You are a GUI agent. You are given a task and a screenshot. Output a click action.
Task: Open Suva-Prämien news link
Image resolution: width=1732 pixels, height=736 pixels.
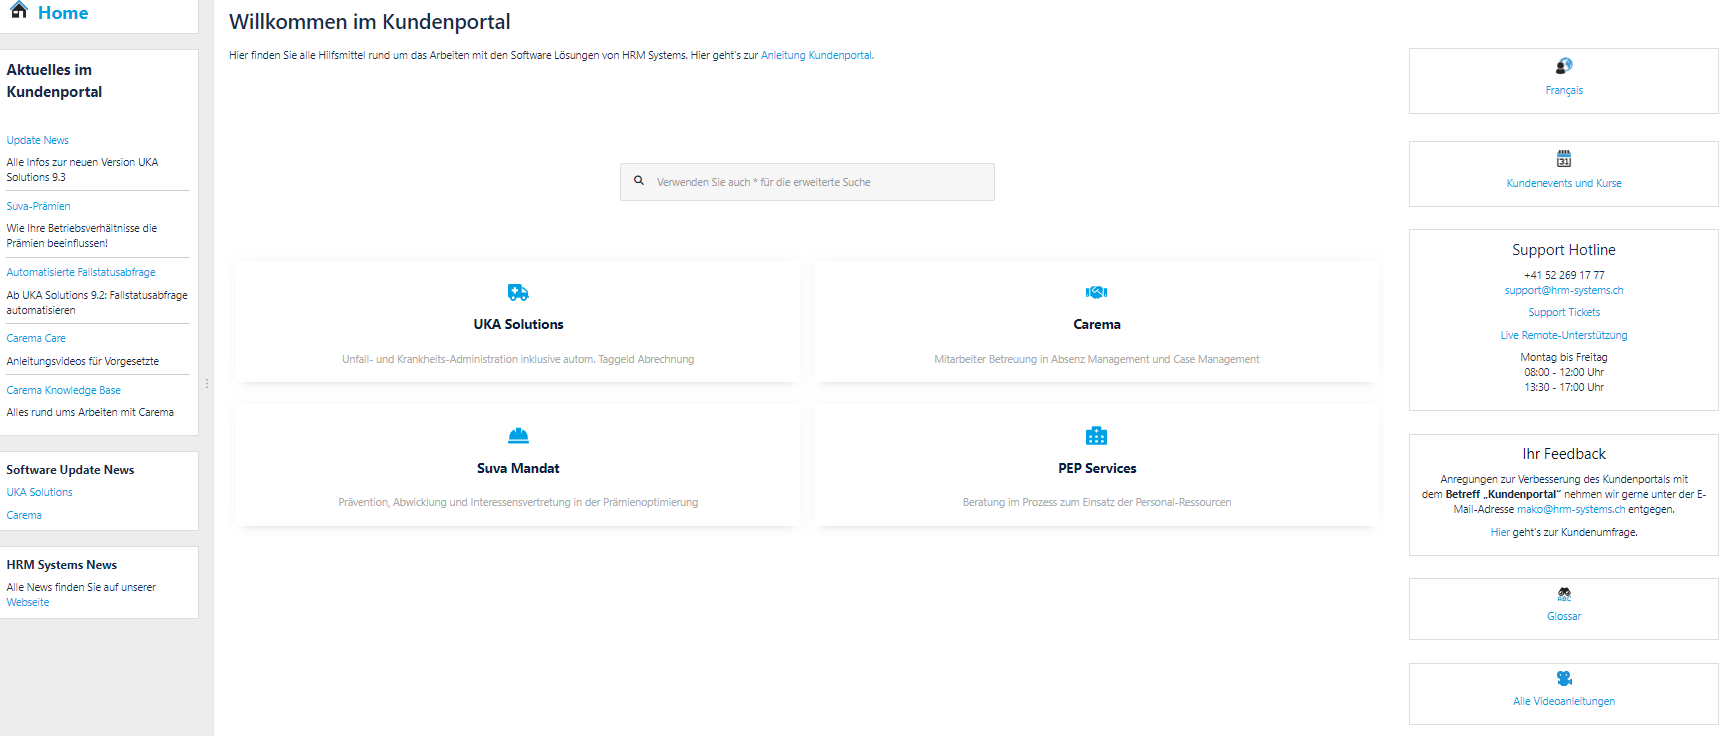pyautogui.click(x=38, y=206)
